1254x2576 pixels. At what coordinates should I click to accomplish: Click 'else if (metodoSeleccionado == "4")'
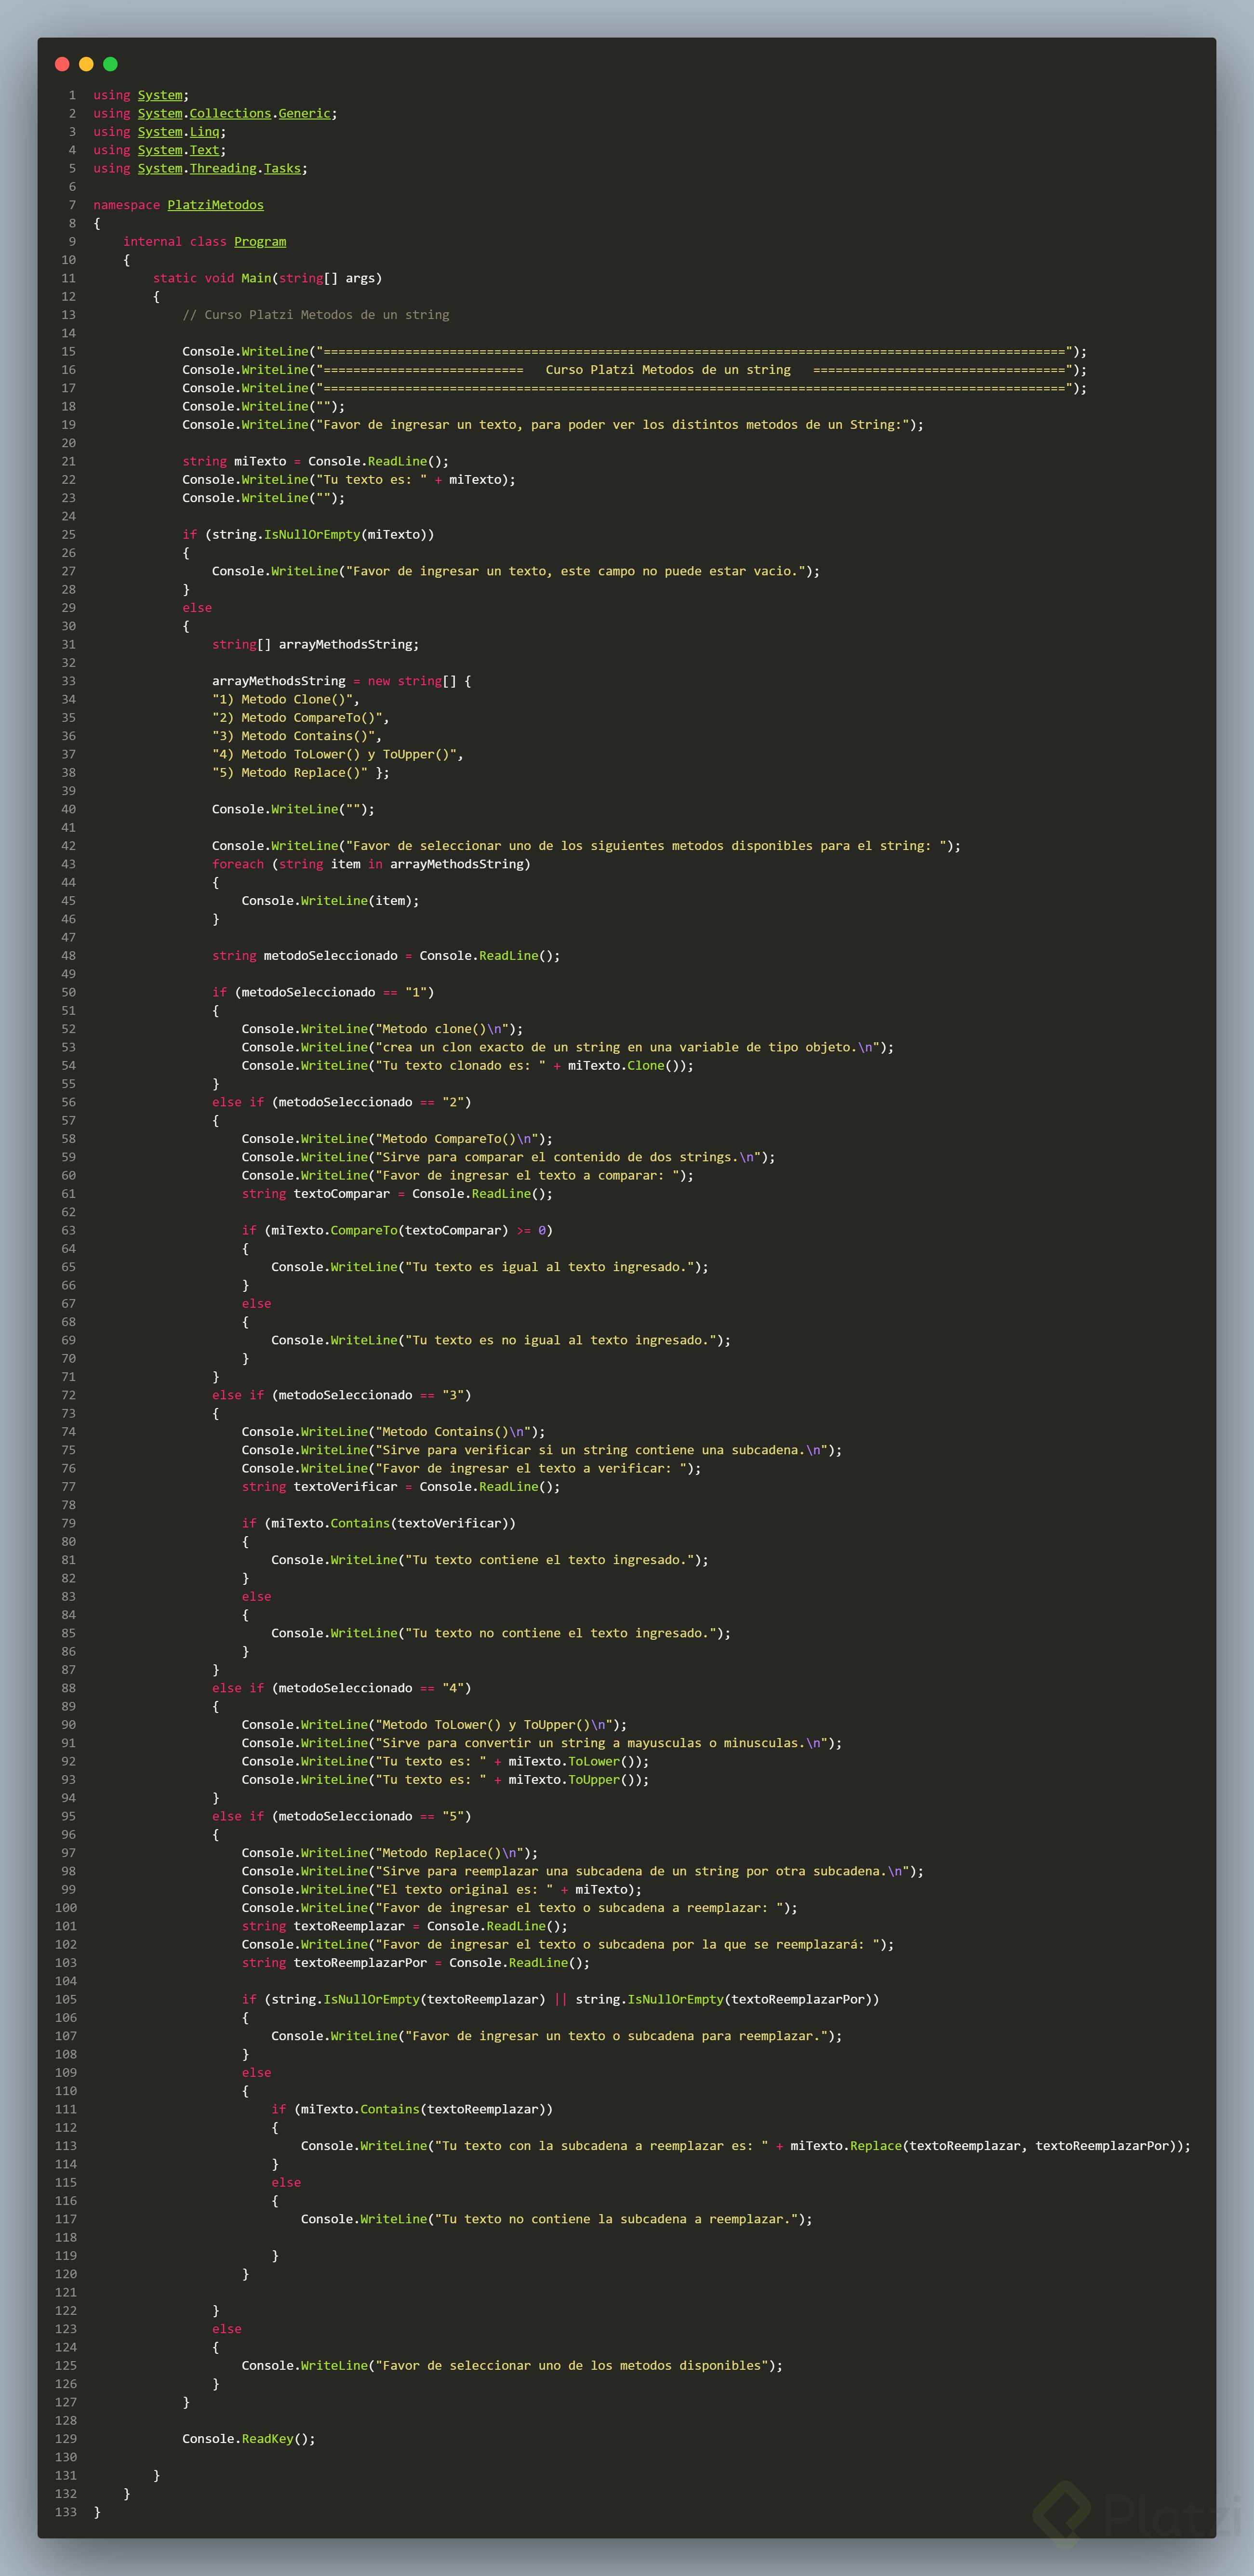click(x=342, y=1688)
